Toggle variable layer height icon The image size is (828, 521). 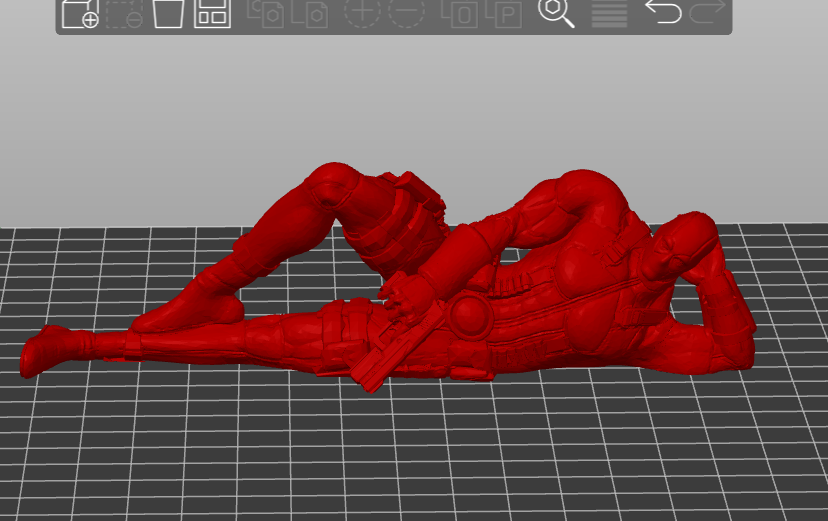coord(609,13)
